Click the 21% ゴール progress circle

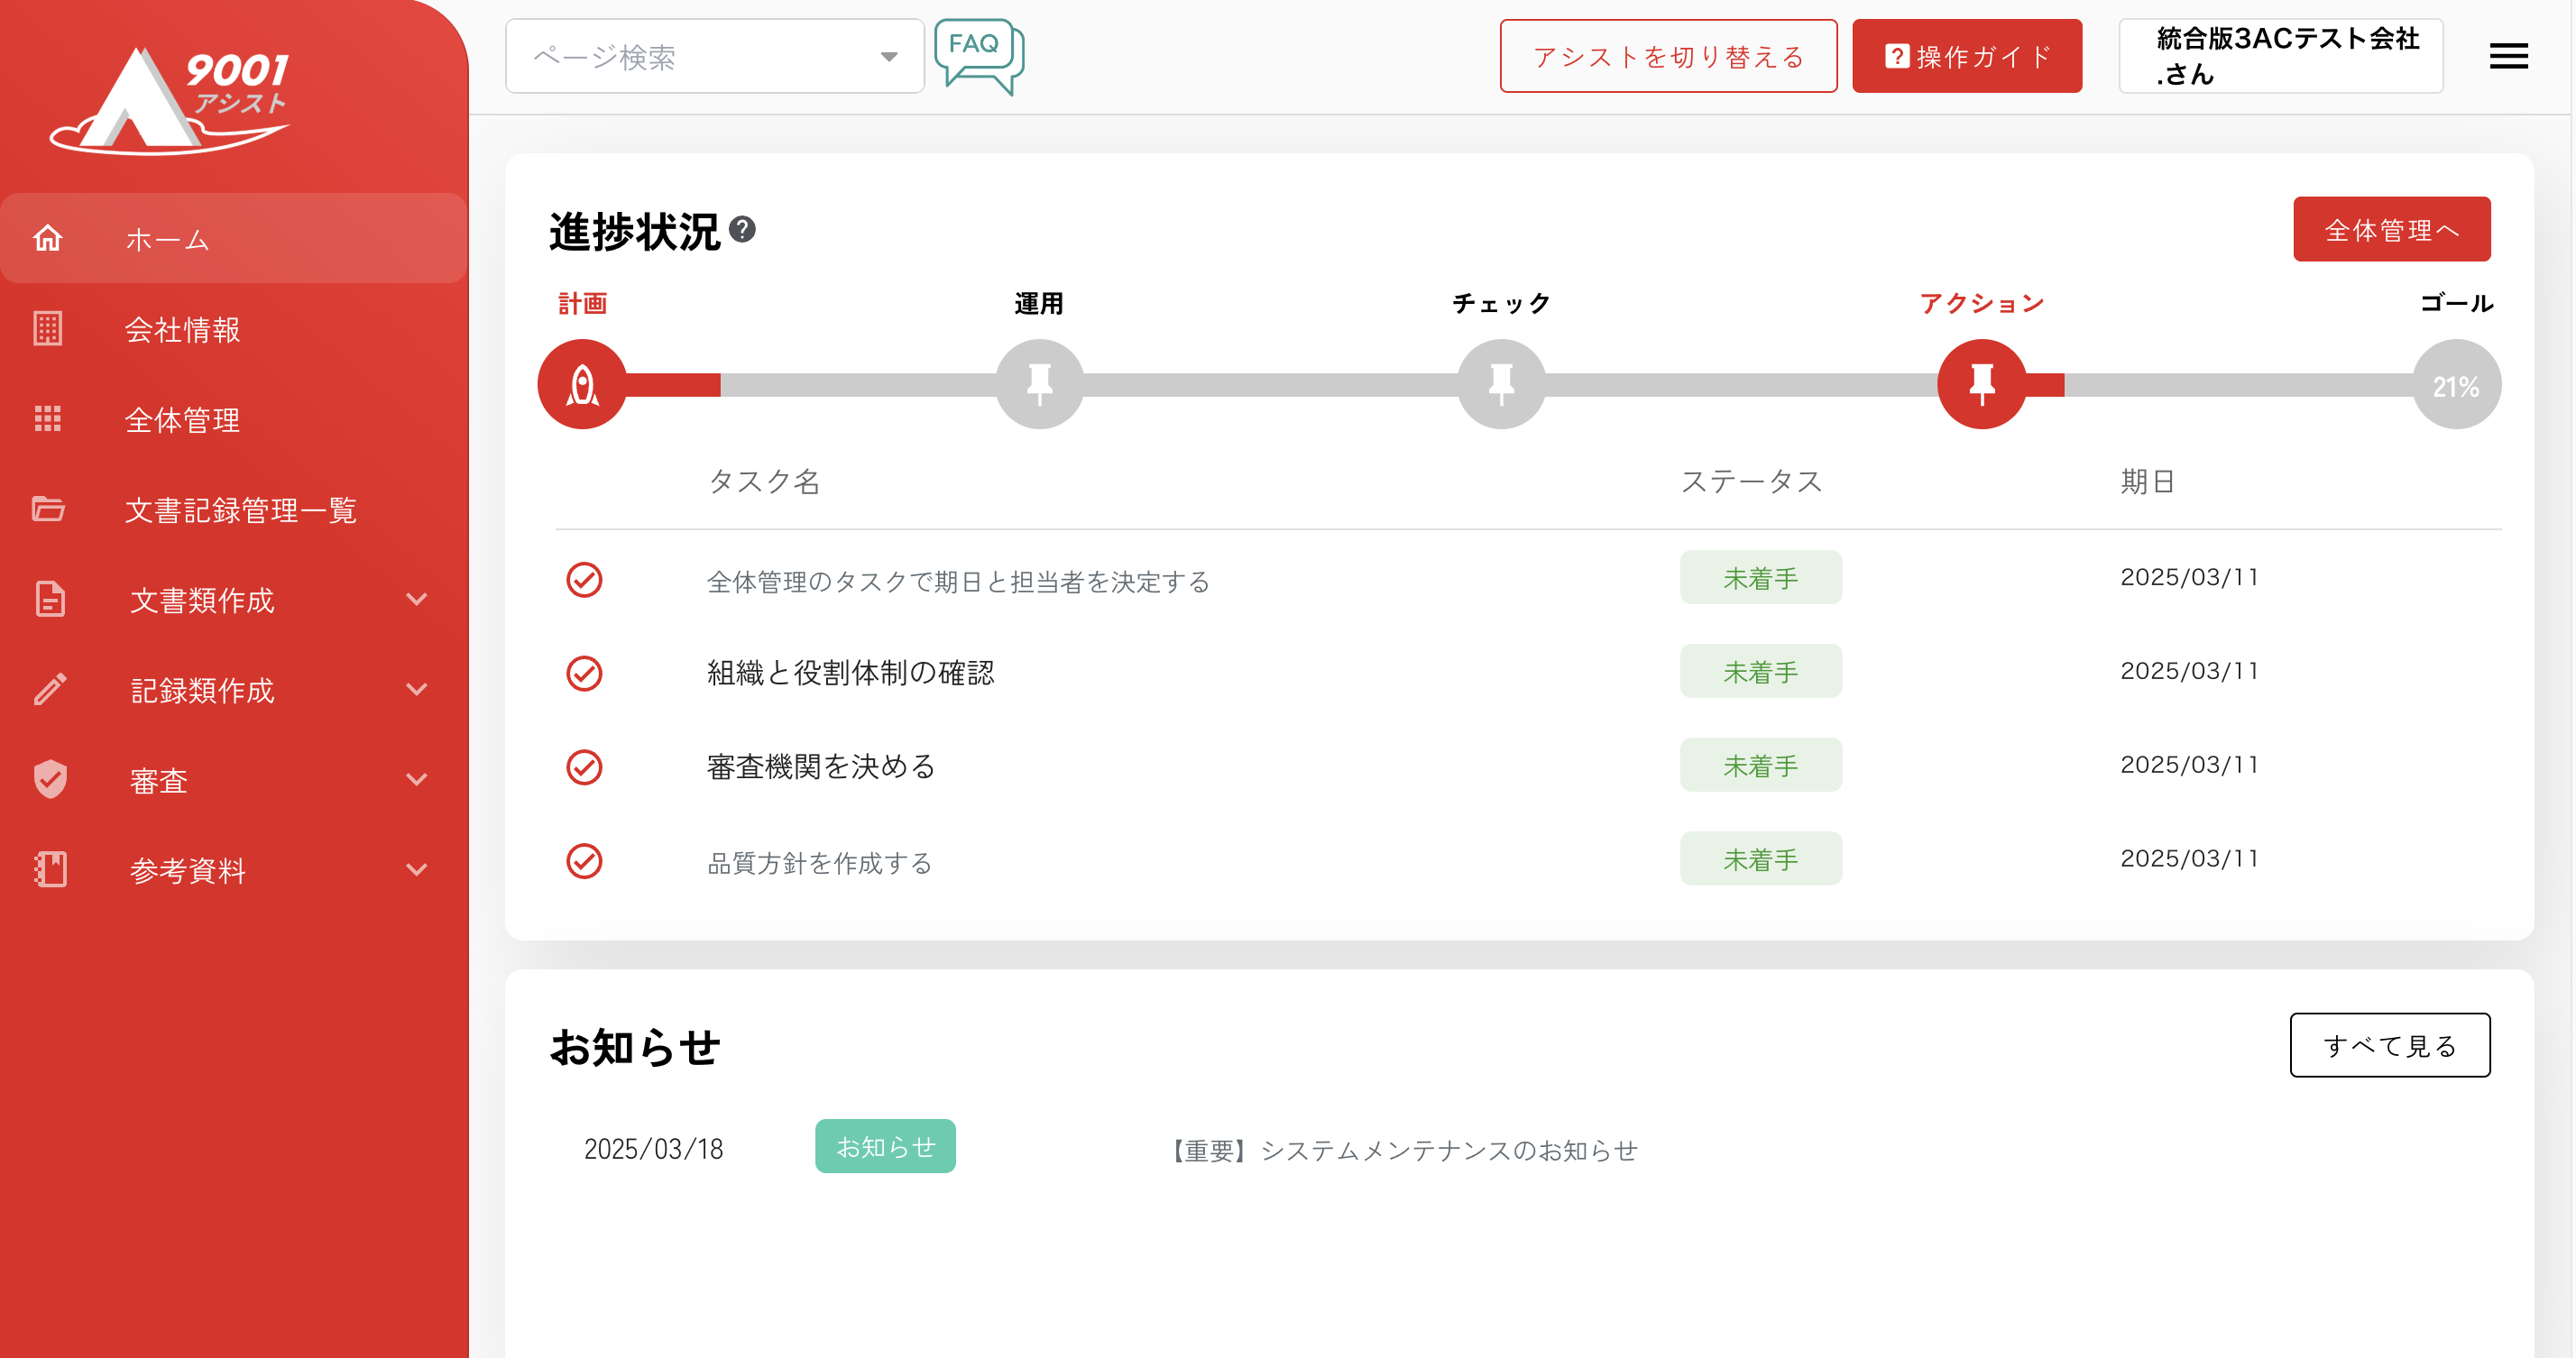pos(2455,386)
